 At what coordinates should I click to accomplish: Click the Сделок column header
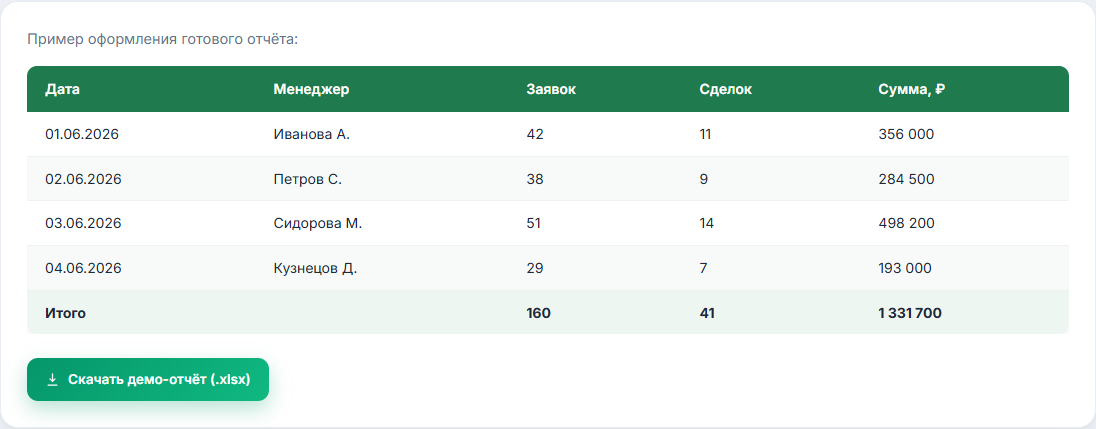click(x=726, y=89)
